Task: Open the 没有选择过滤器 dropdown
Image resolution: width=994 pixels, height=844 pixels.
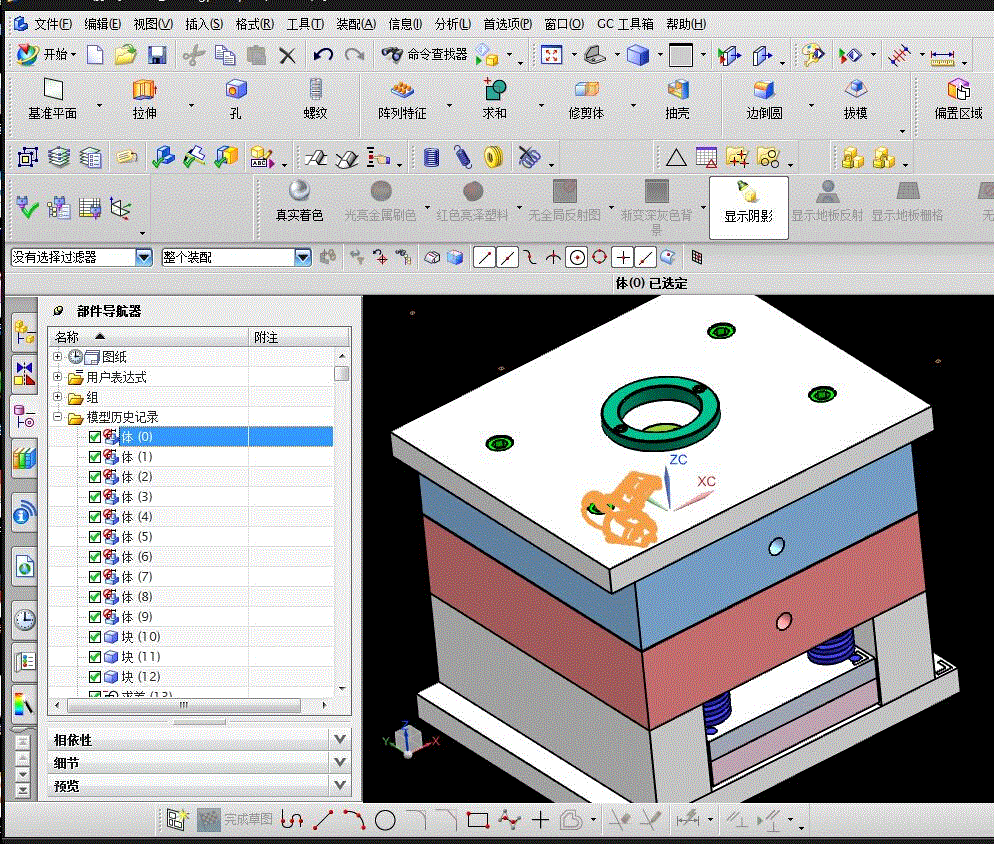Action: tap(144, 257)
